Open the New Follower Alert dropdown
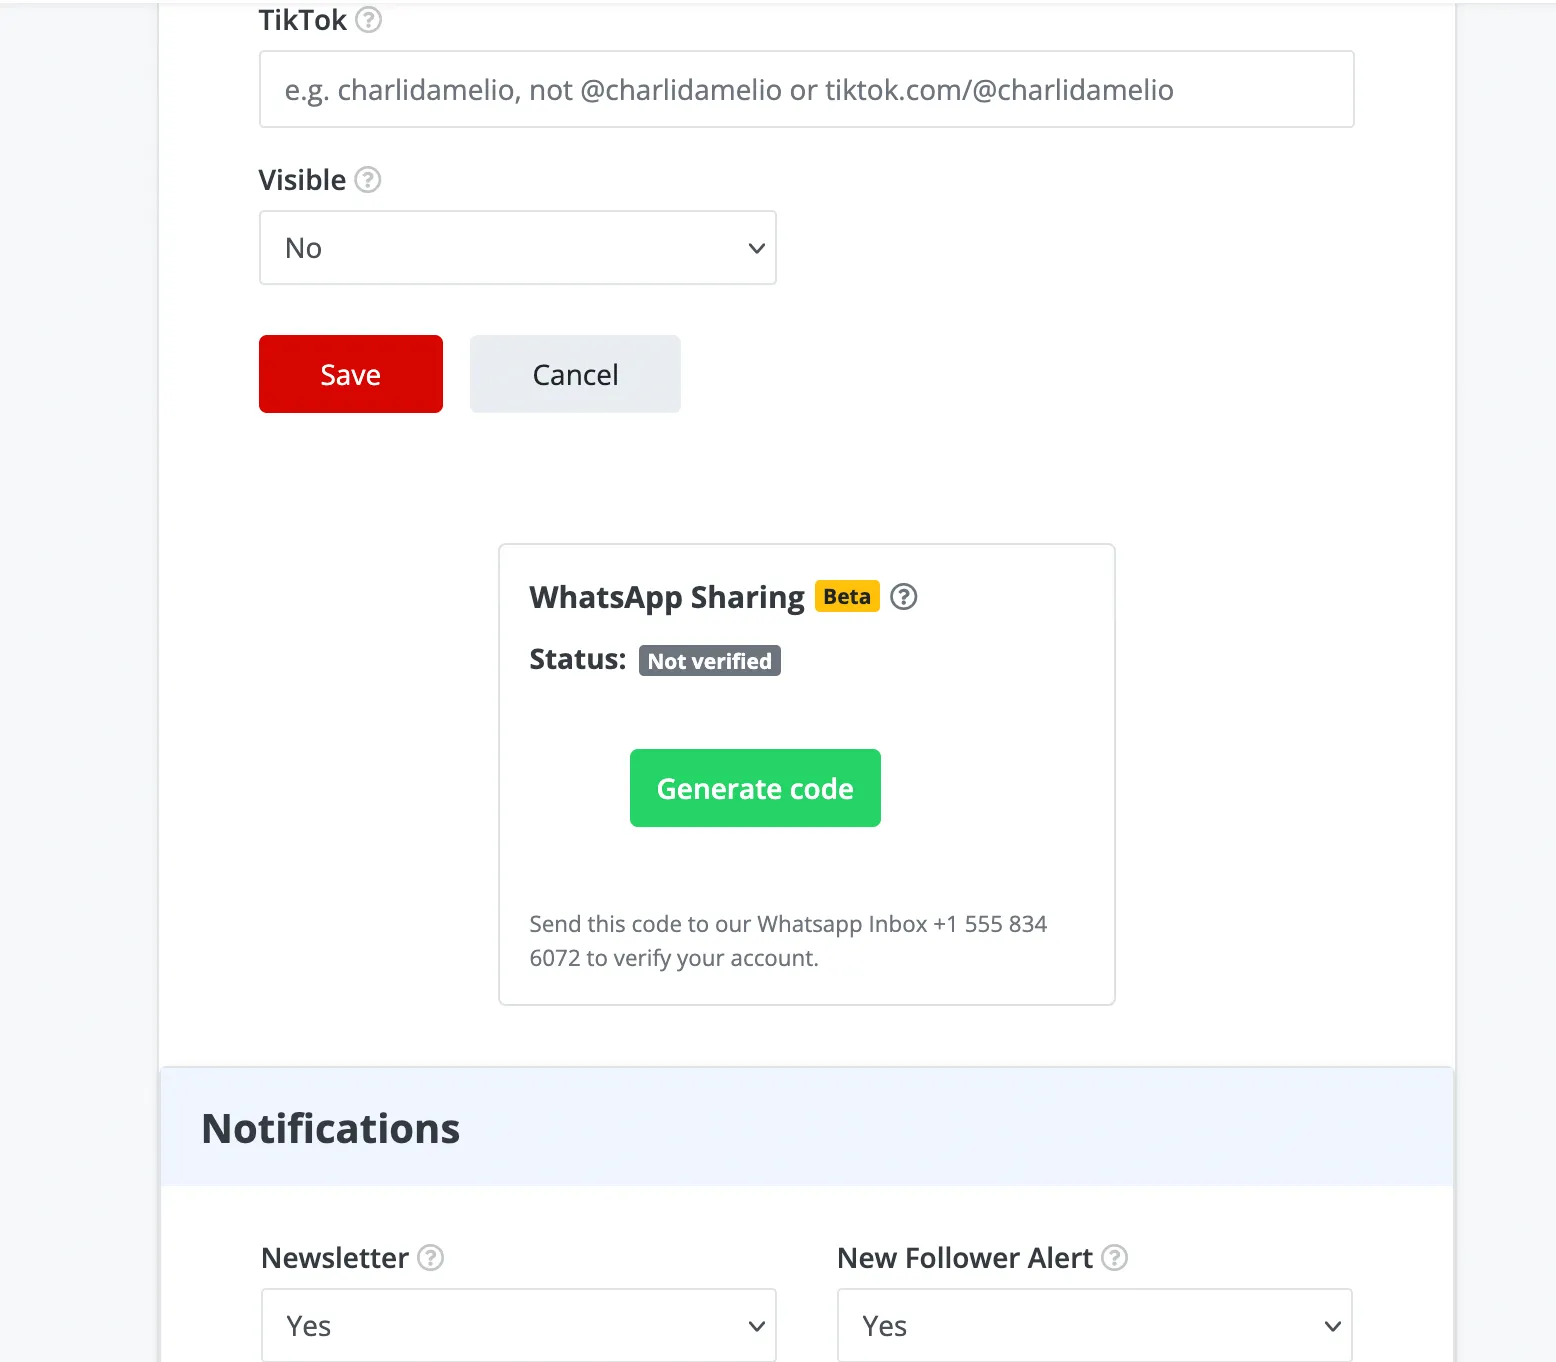 click(x=1093, y=1325)
